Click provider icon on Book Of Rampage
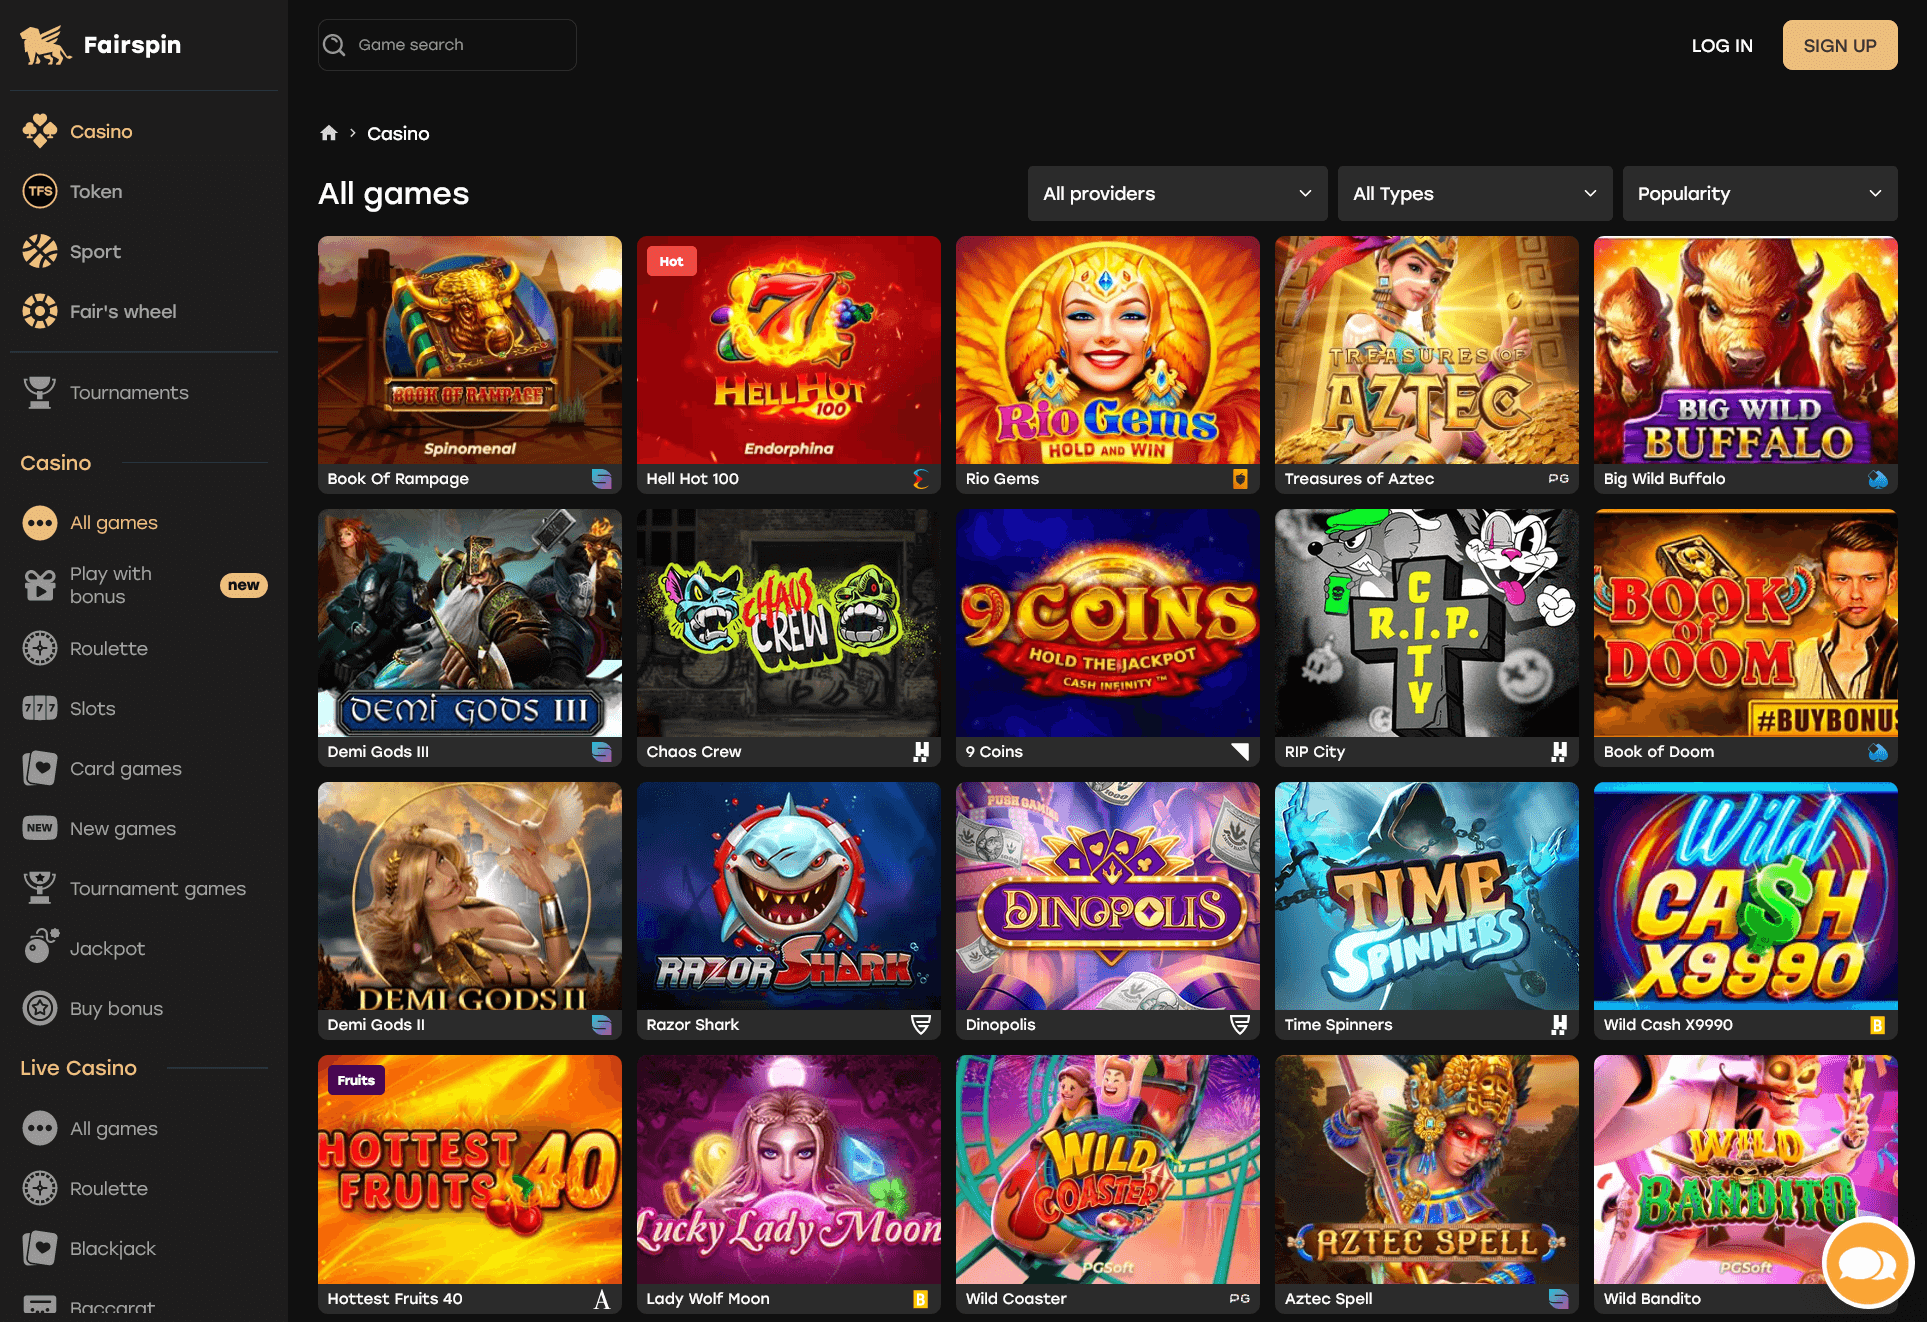The image size is (1927, 1322). click(601, 478)
